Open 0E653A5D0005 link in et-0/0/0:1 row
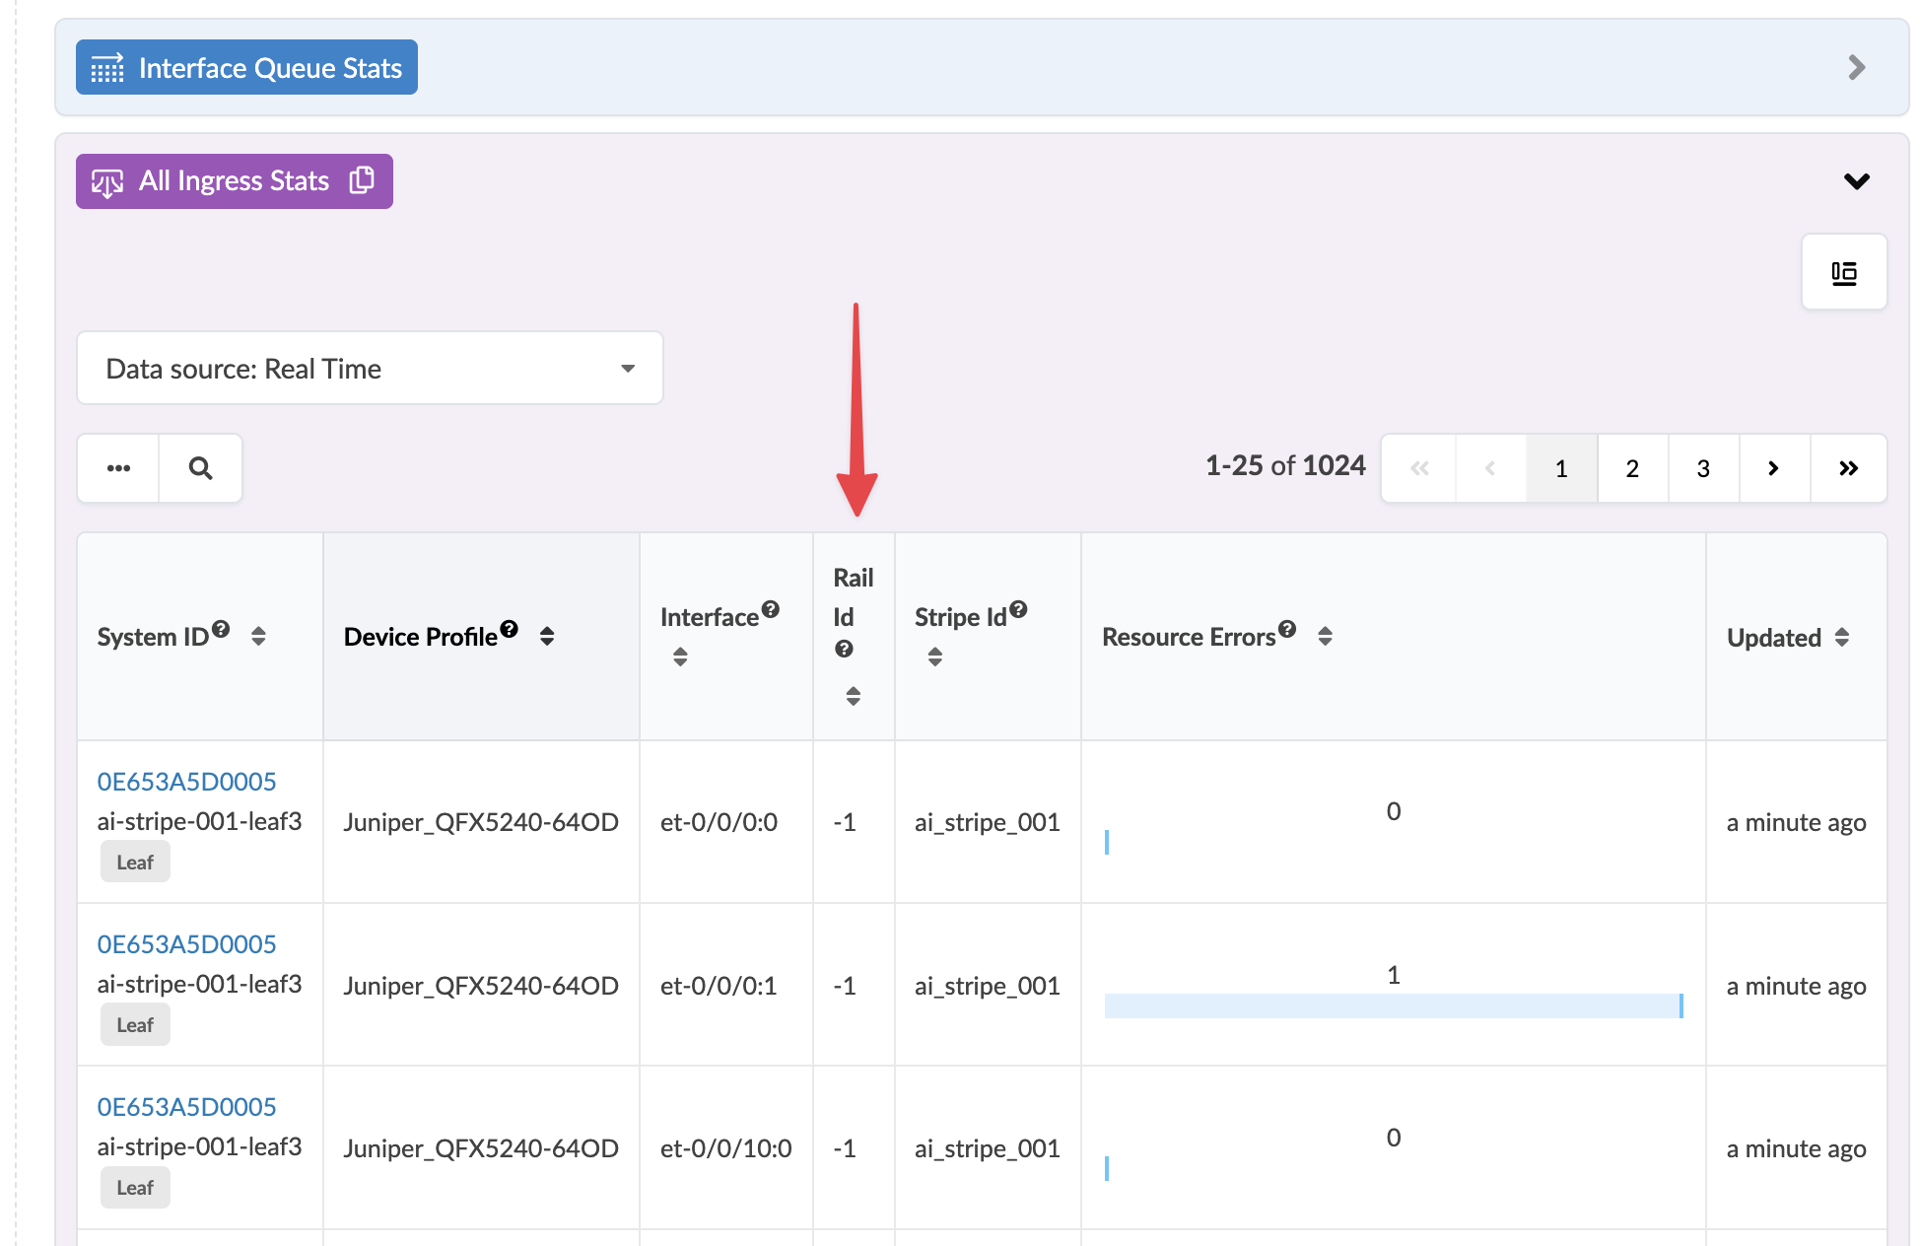Image resolution: width=1920 pixels, height=1246 pixels. tap(186, 944)
